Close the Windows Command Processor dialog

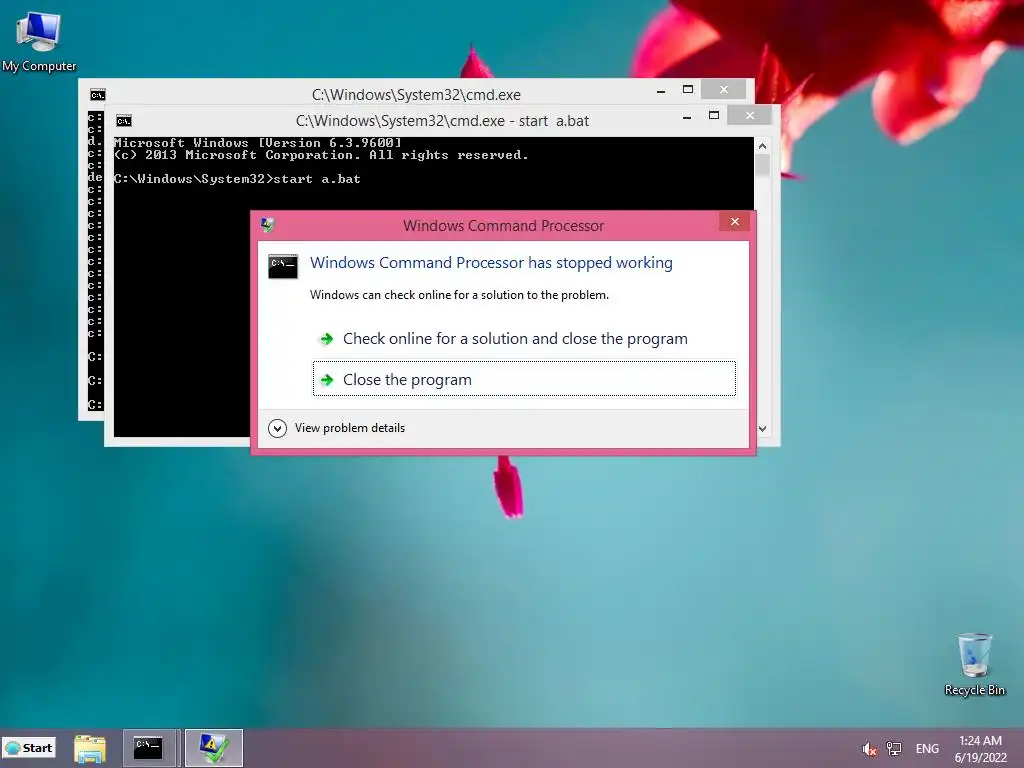click(x=735, y=222)
